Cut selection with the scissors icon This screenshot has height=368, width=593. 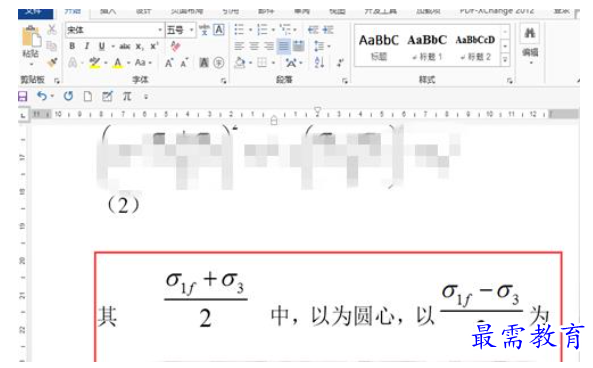point(51,30)
